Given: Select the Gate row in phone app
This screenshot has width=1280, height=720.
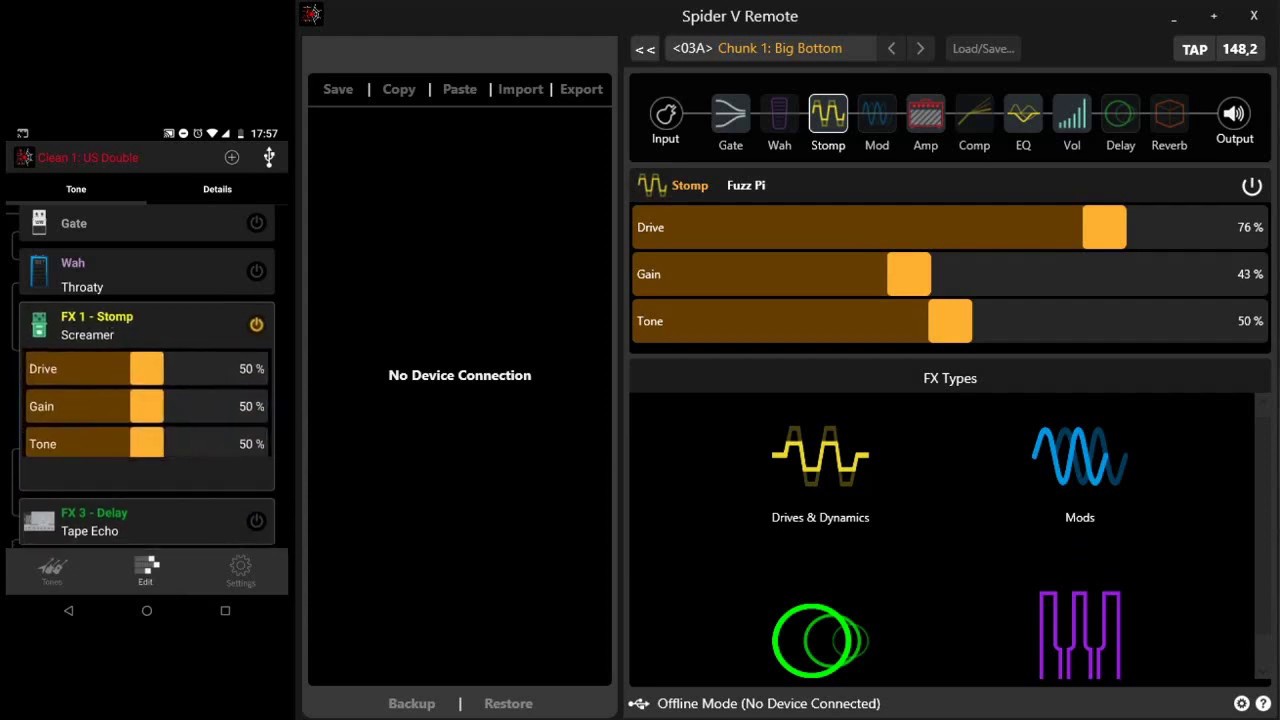Looking at the screenshot, I should [x=147, y=223].
